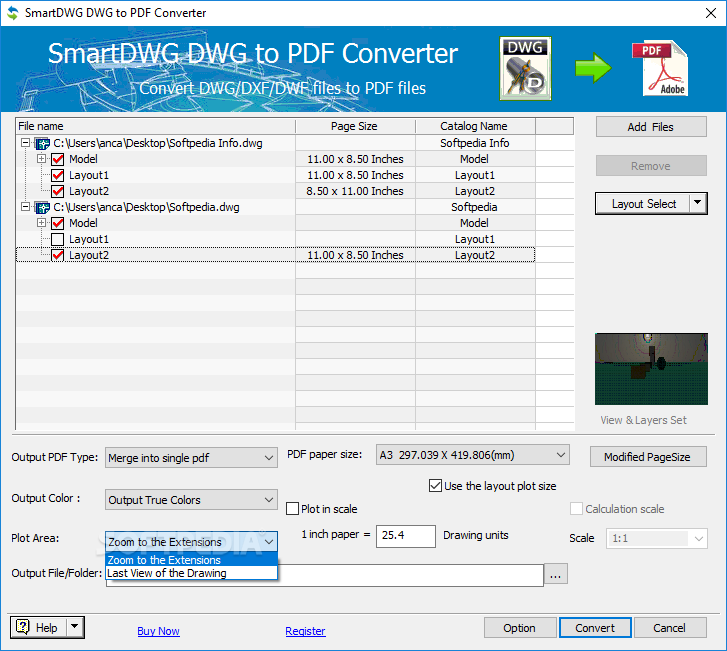Click the Add Files button
The height and width of the screenshot is (651, 727).
651,127
